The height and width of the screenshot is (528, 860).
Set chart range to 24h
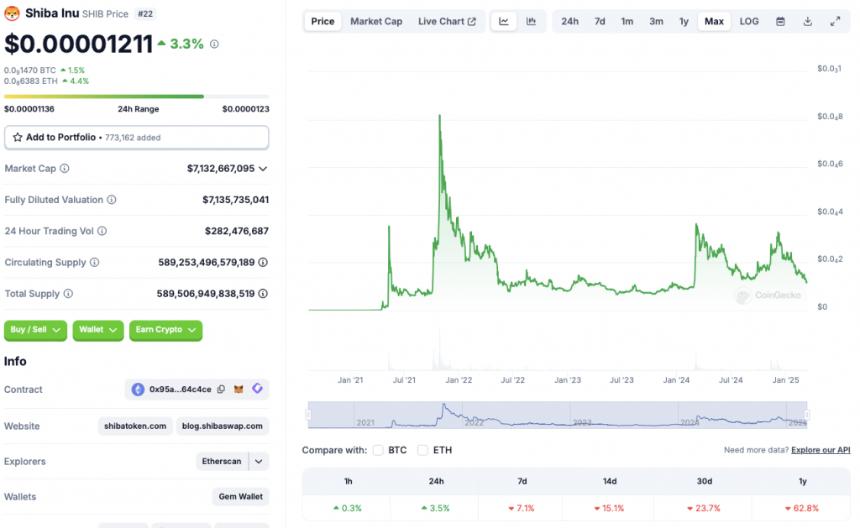tap(570, 21)
